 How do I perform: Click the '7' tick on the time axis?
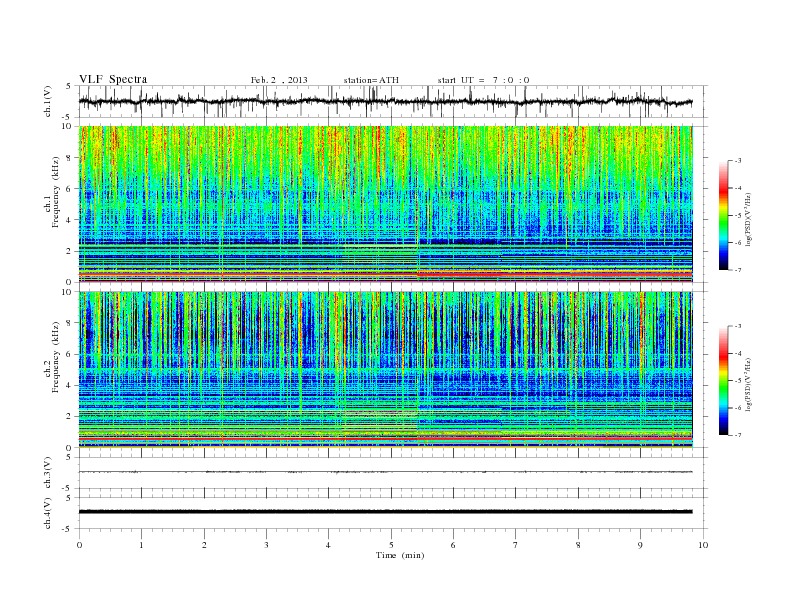[x=516, y=545]
